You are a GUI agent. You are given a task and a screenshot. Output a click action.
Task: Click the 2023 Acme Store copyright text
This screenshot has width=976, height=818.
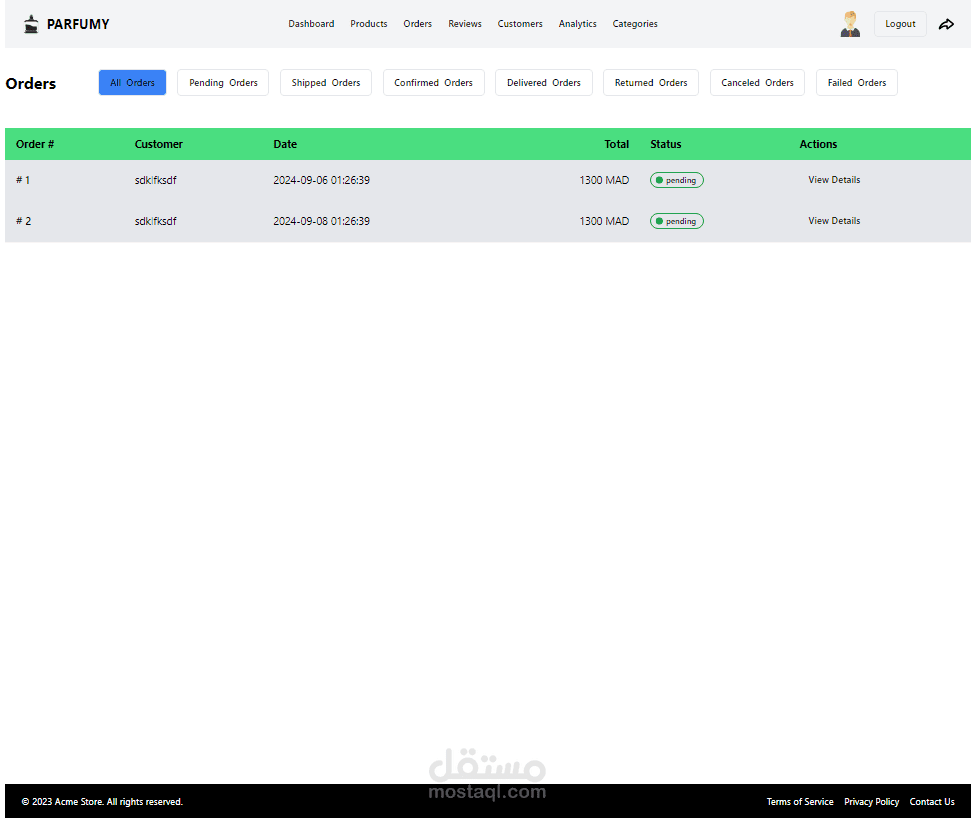click(102, 802)
